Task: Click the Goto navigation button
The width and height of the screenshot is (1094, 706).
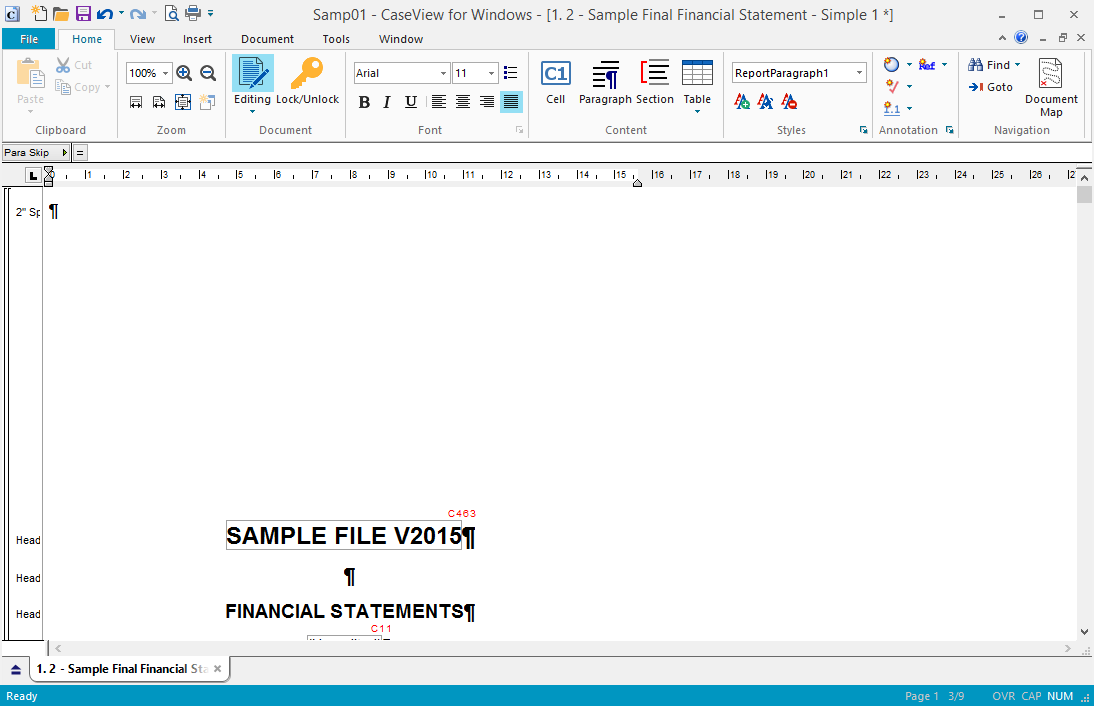Action: pyautogui.click(x=991, y=87)
